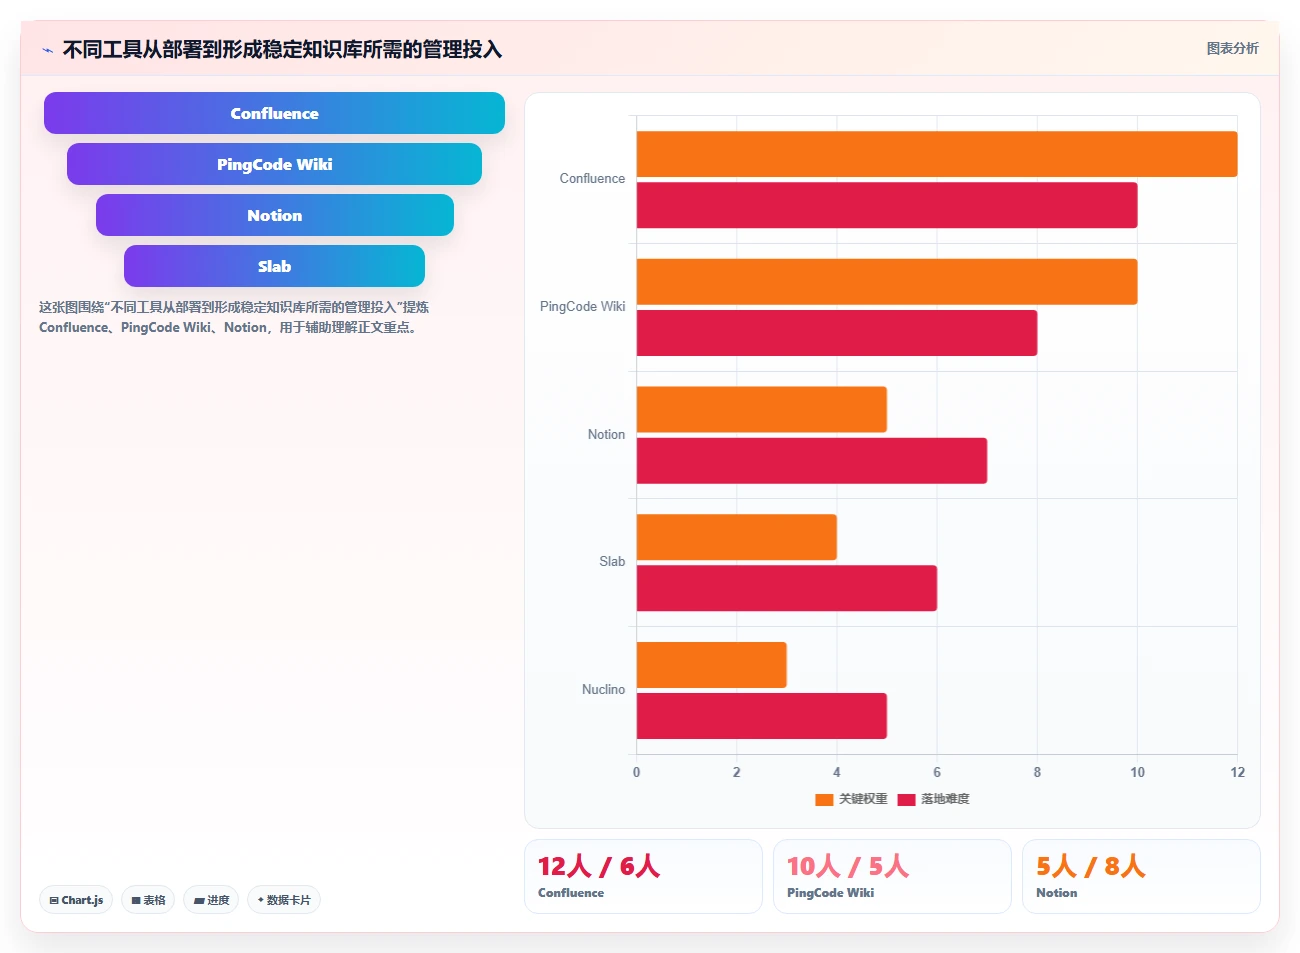
Task: Open the 12人 / 6人 Confluence data card
Action: click(643, 876)
